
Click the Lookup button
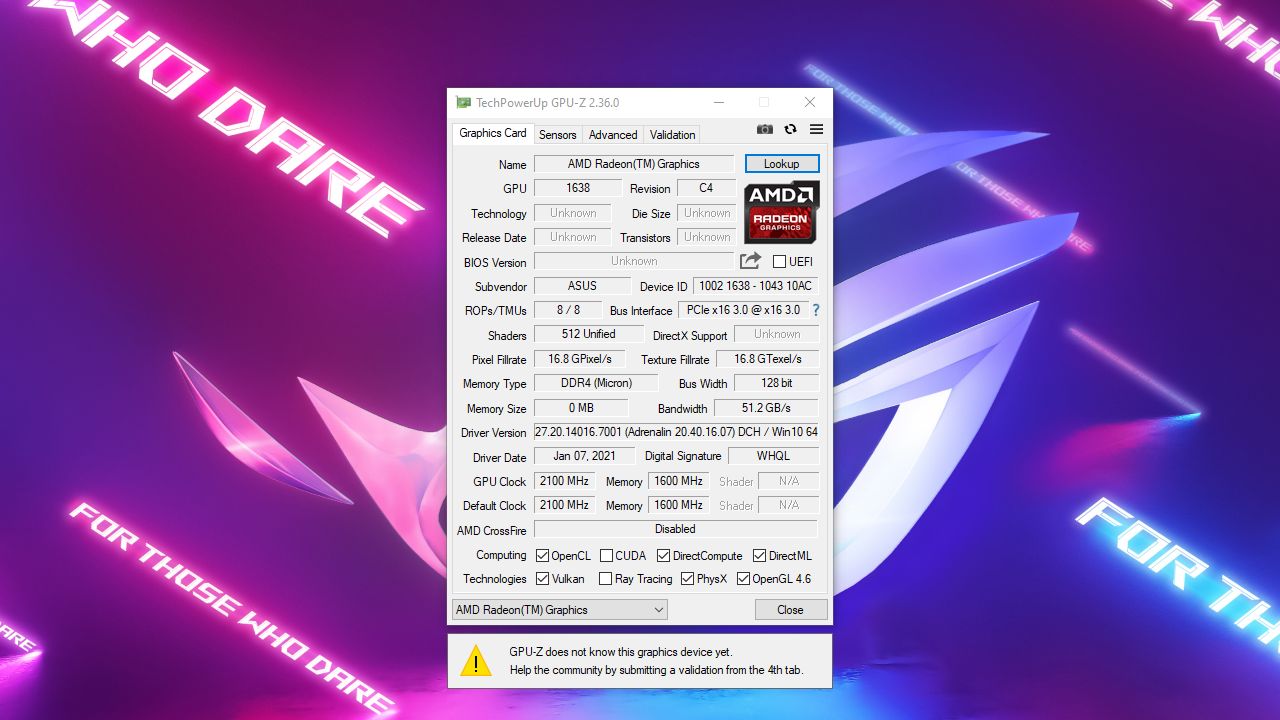pyautogui.click(x=781, y=163)
